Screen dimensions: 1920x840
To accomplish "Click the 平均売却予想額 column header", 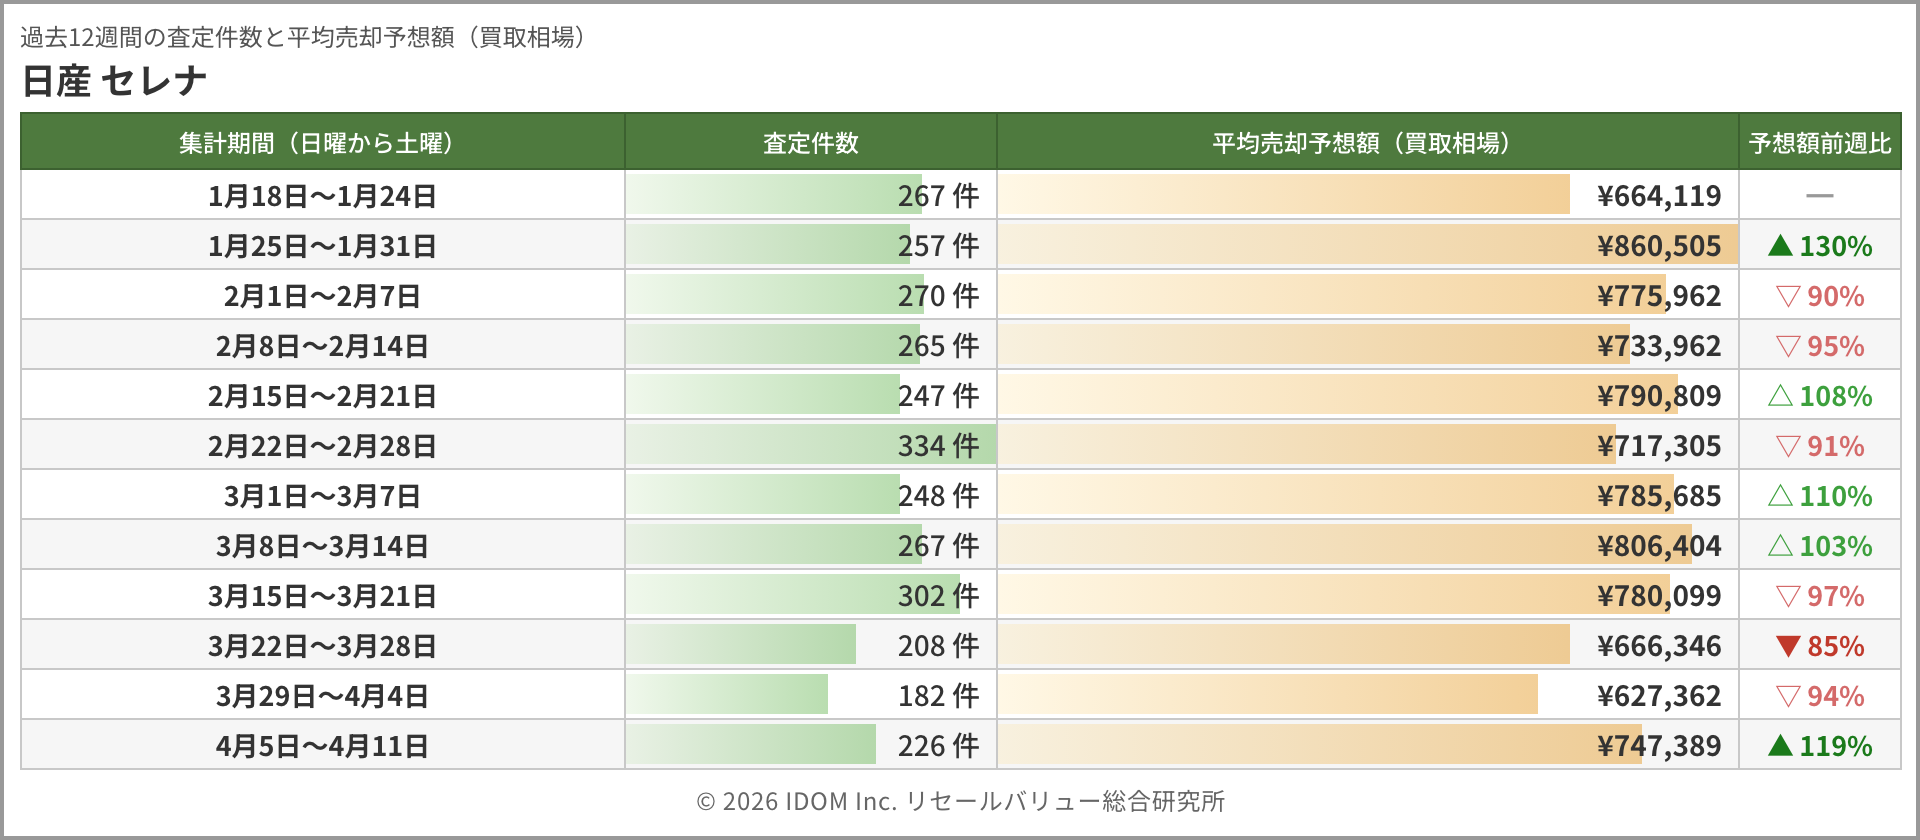I will 1367,143.
